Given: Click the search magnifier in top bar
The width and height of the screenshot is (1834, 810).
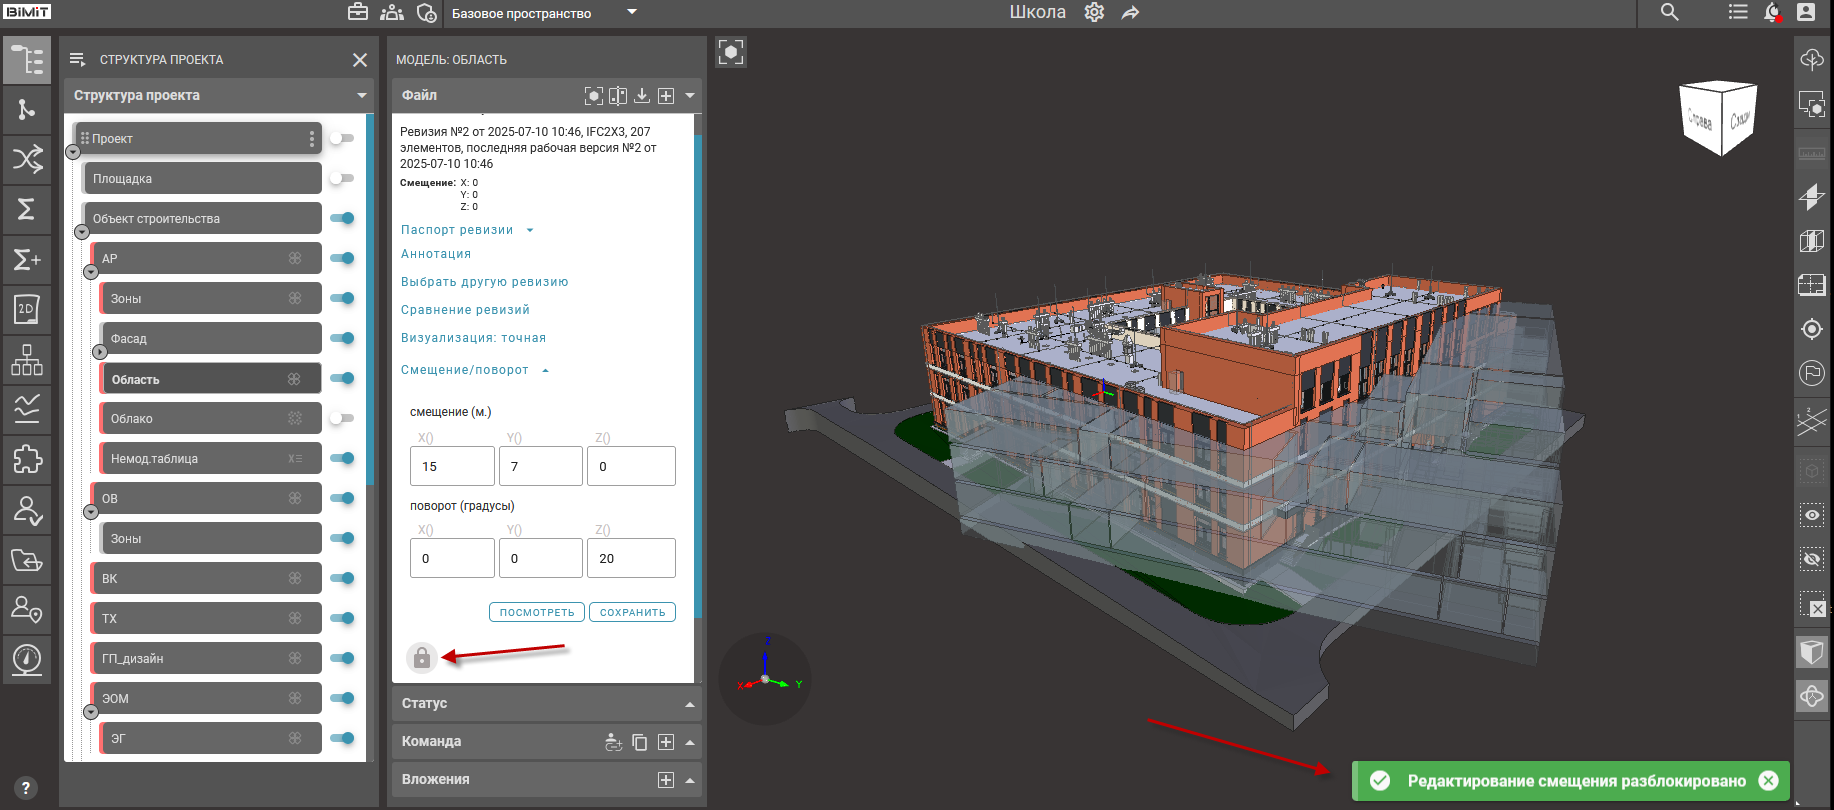Looking at the screenshot, I should click(1669, 13).
